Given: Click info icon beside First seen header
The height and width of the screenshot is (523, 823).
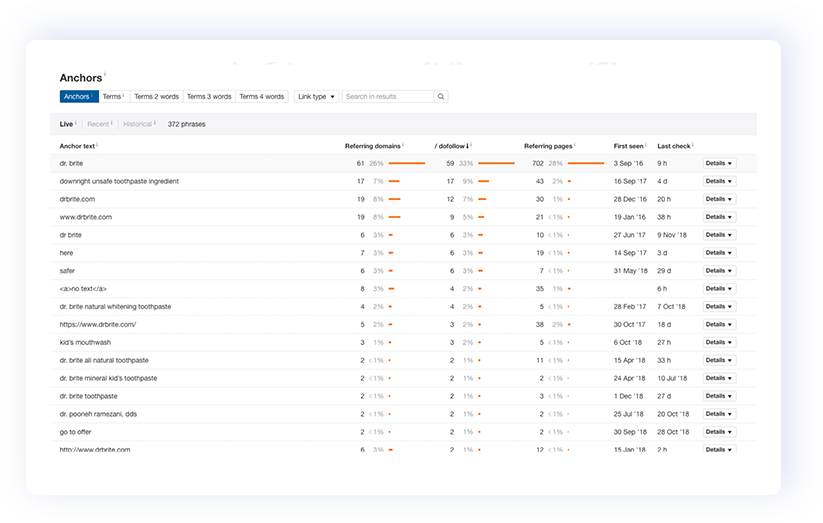Looking at the screenshot, I should (x=646, y=144).
